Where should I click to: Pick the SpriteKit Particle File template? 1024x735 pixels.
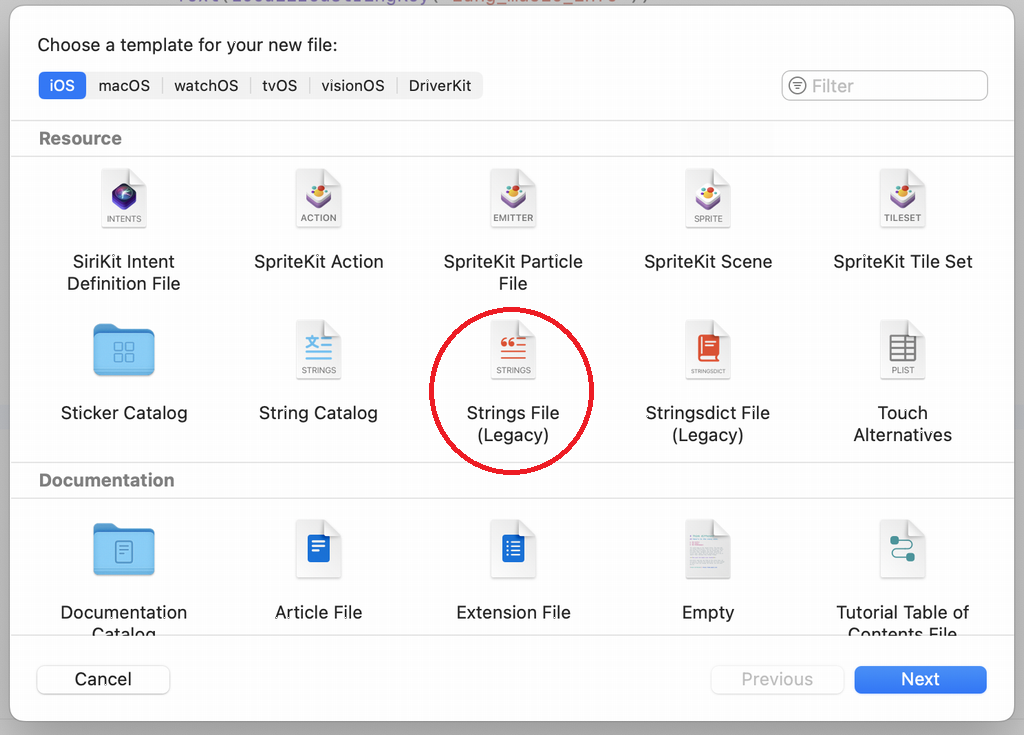tap(513, 200)
